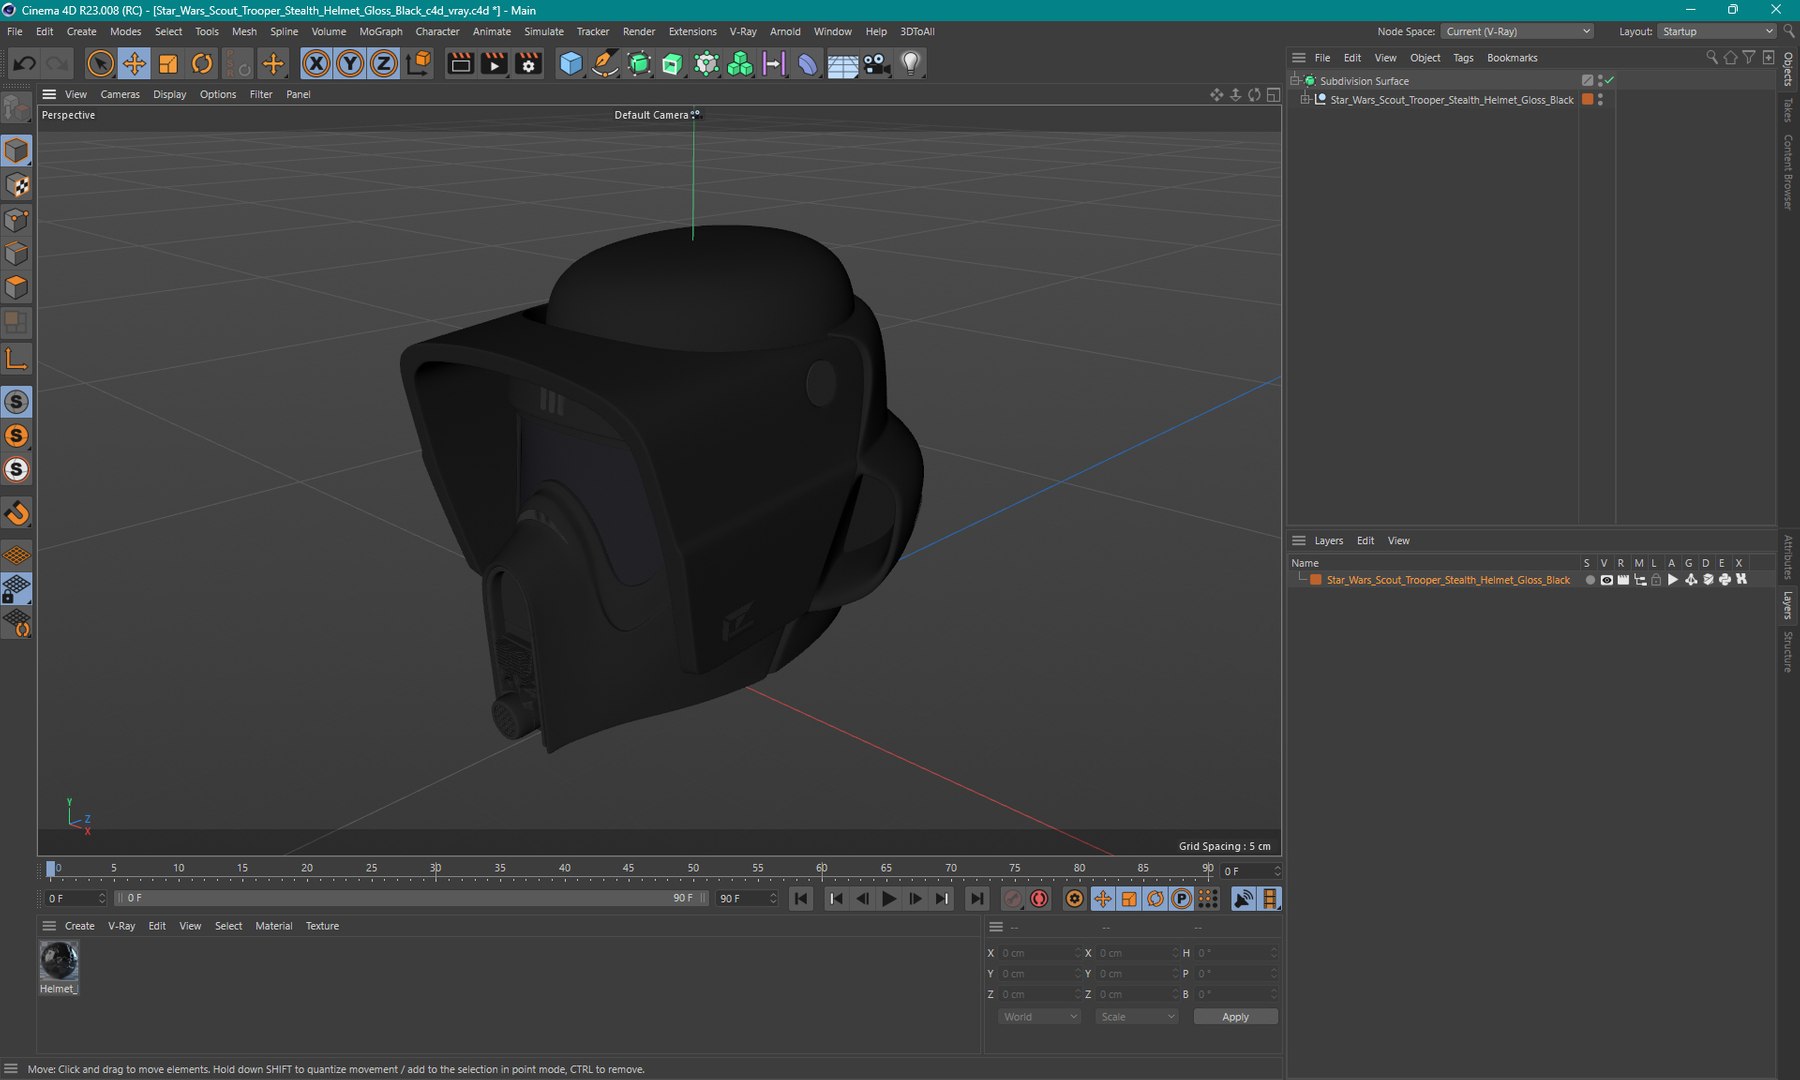
Task: Add a Cube primitive object
Action: (571, 64)
